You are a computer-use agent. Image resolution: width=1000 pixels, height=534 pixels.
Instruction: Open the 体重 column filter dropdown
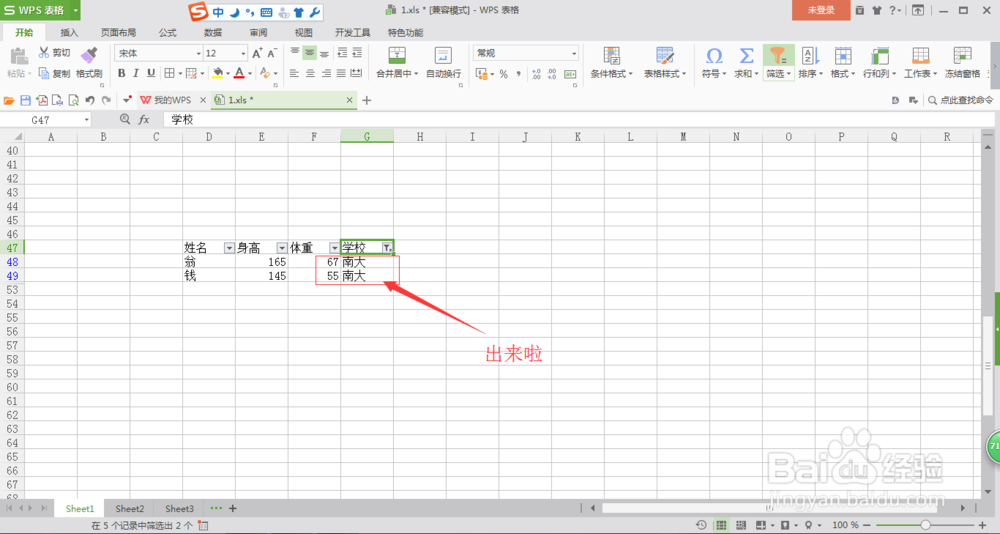(x=334, y=248)
